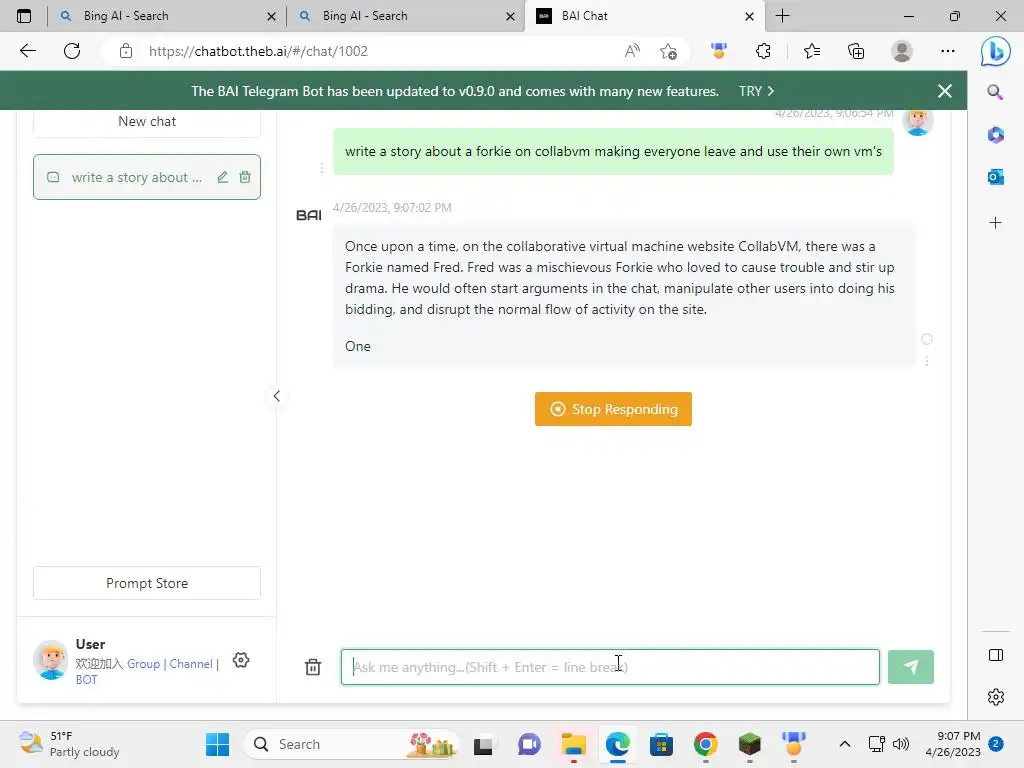Image resolution: width=1024 pixels, height=768 pixels.
Task: Select the BAI Chat tab
Action: (x=645, y=16)
